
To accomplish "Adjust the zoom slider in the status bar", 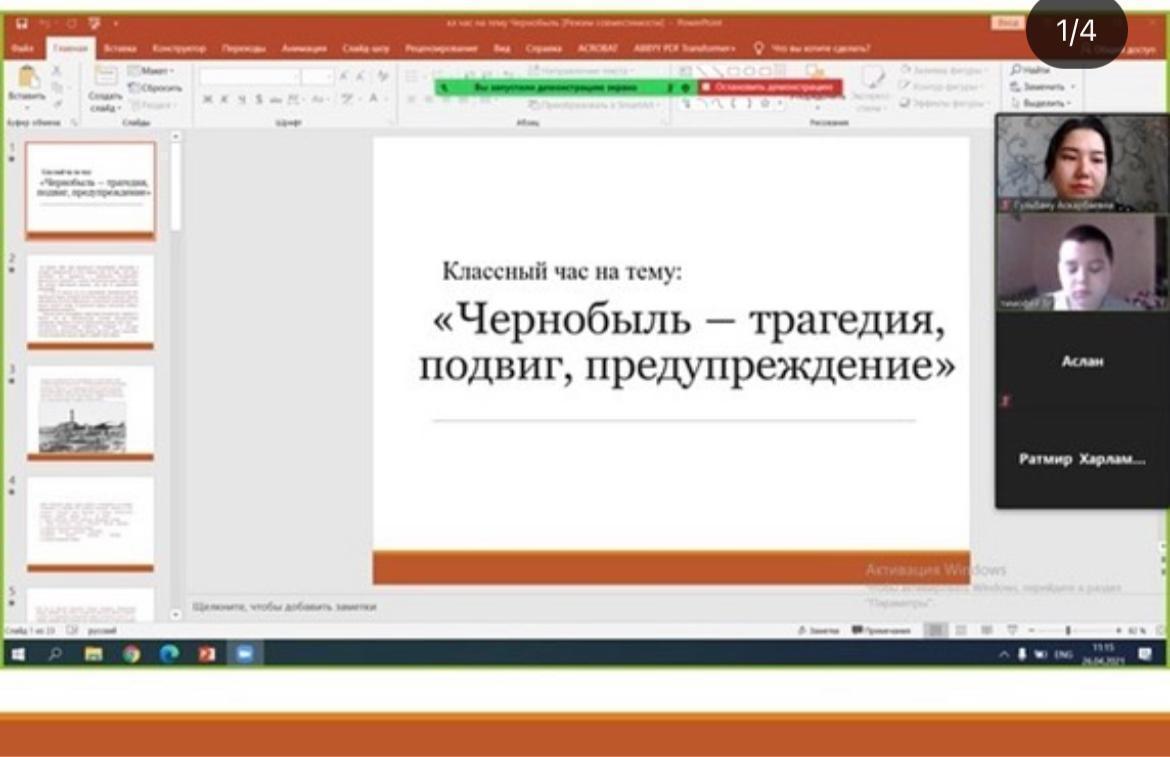I will click(x=1068, y=630).
